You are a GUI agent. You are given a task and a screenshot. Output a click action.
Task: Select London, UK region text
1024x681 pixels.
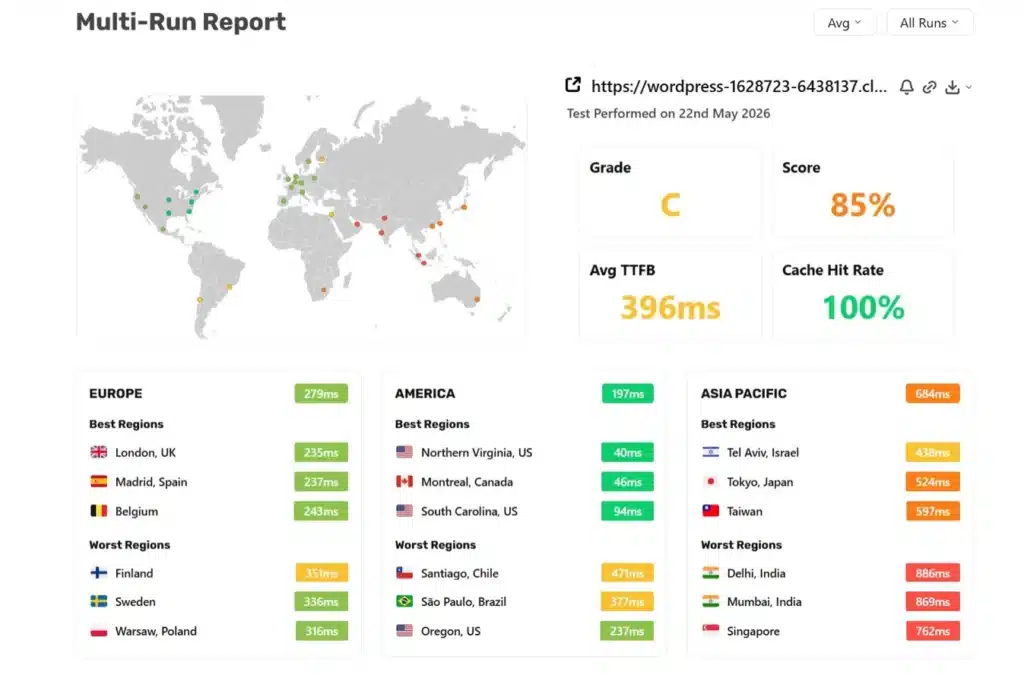[145, 452]
